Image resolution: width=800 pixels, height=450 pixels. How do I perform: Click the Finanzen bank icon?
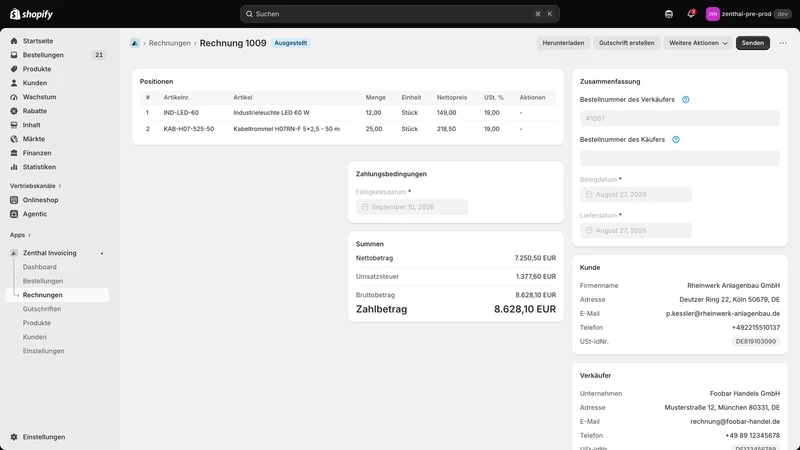click(x=14, y=153)
